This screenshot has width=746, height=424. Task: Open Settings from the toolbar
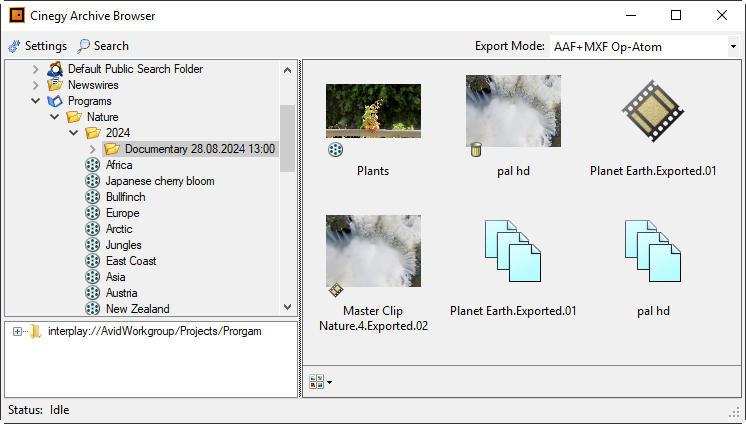pyautogui.click(x=38, y=46)
